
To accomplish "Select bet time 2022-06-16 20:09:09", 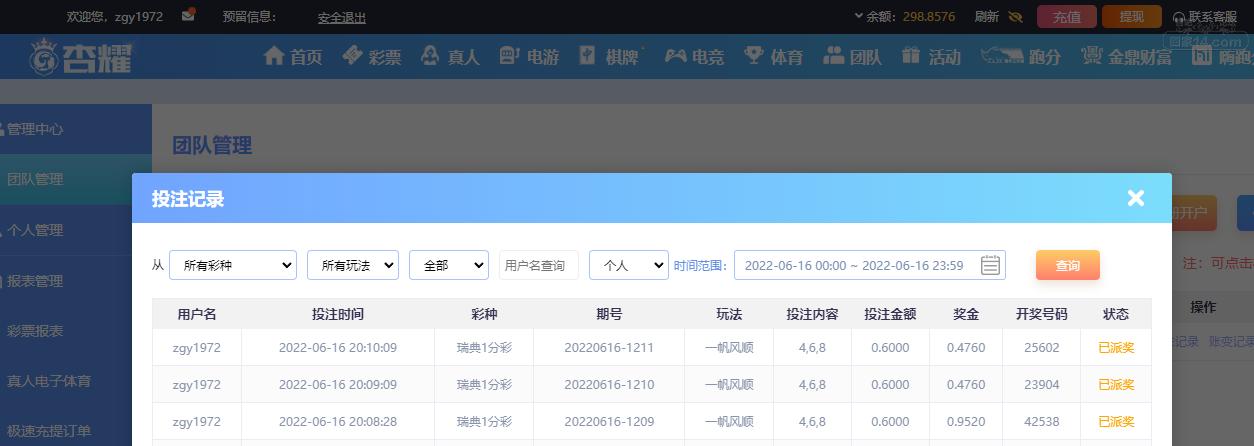I will (x=338, y=385).
